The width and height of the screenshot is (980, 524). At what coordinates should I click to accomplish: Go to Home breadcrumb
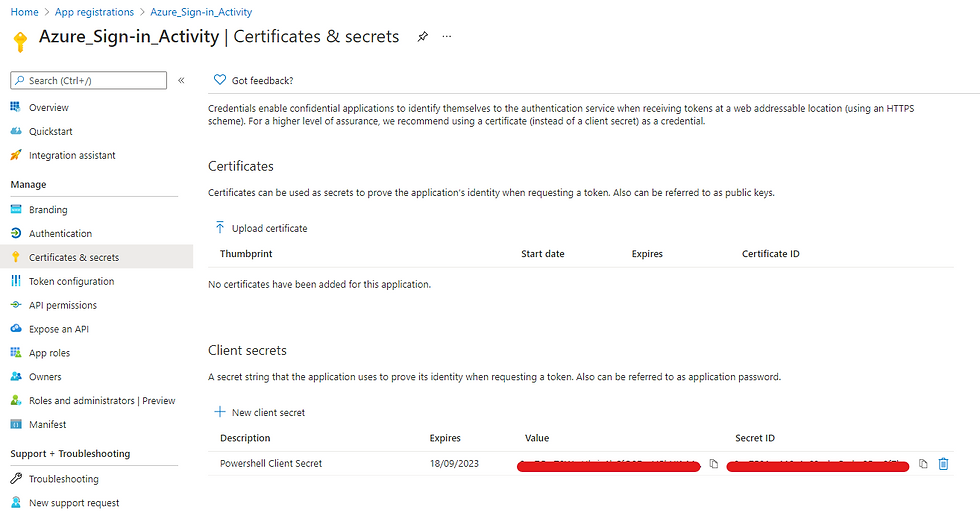[24, 12]
